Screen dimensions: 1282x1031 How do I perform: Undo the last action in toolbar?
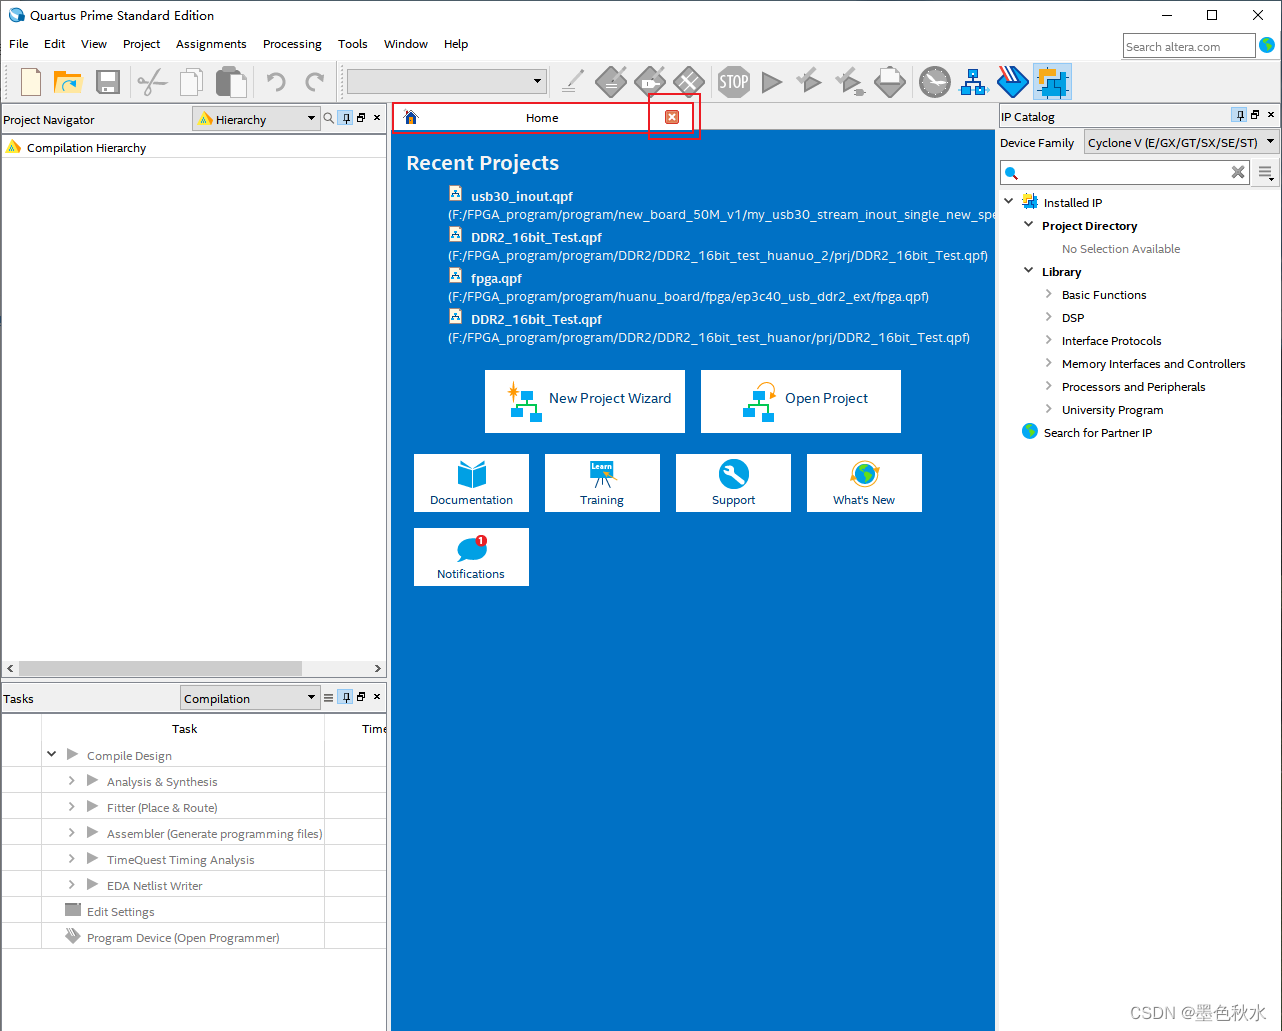pos(276,82)
